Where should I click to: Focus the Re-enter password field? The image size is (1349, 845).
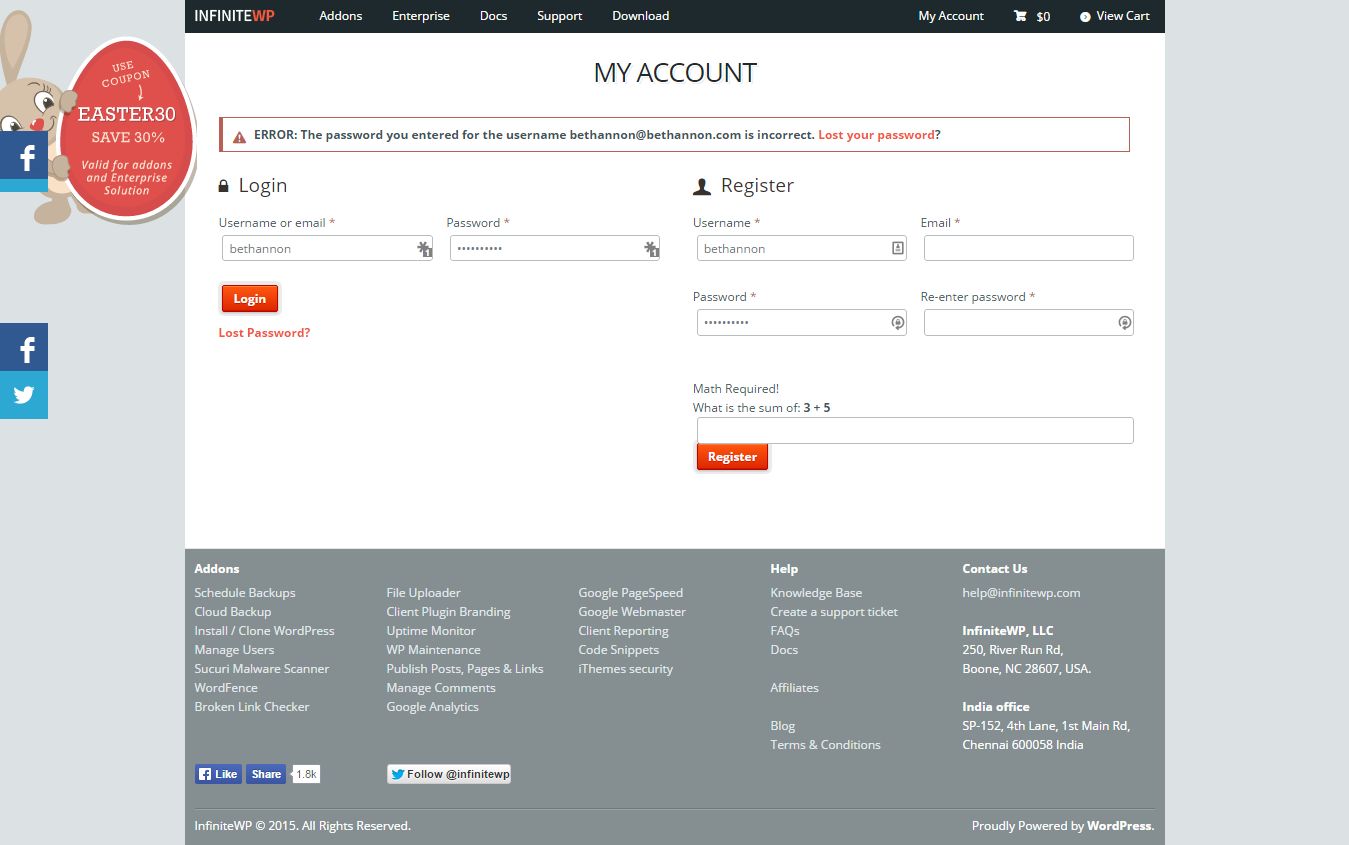(x=1029, y=322)
